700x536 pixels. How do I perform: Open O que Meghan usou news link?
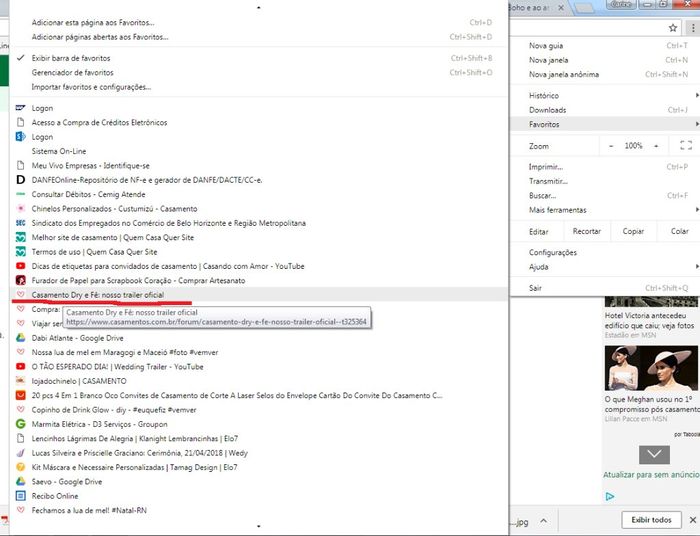point(652,404)
